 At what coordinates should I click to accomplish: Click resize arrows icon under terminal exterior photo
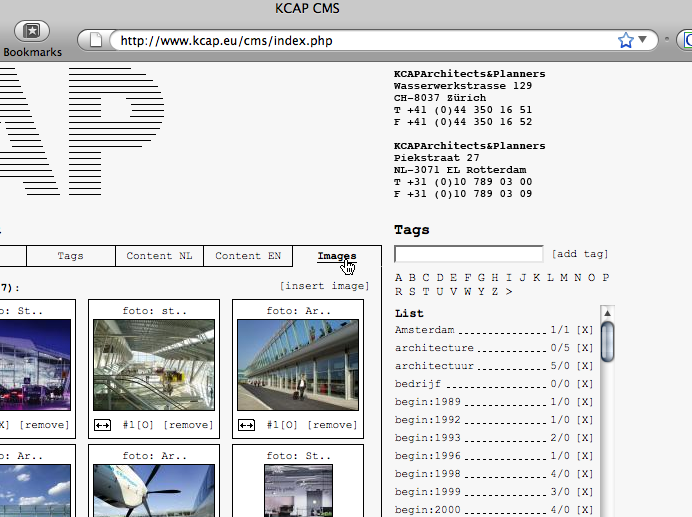point(247,425)
